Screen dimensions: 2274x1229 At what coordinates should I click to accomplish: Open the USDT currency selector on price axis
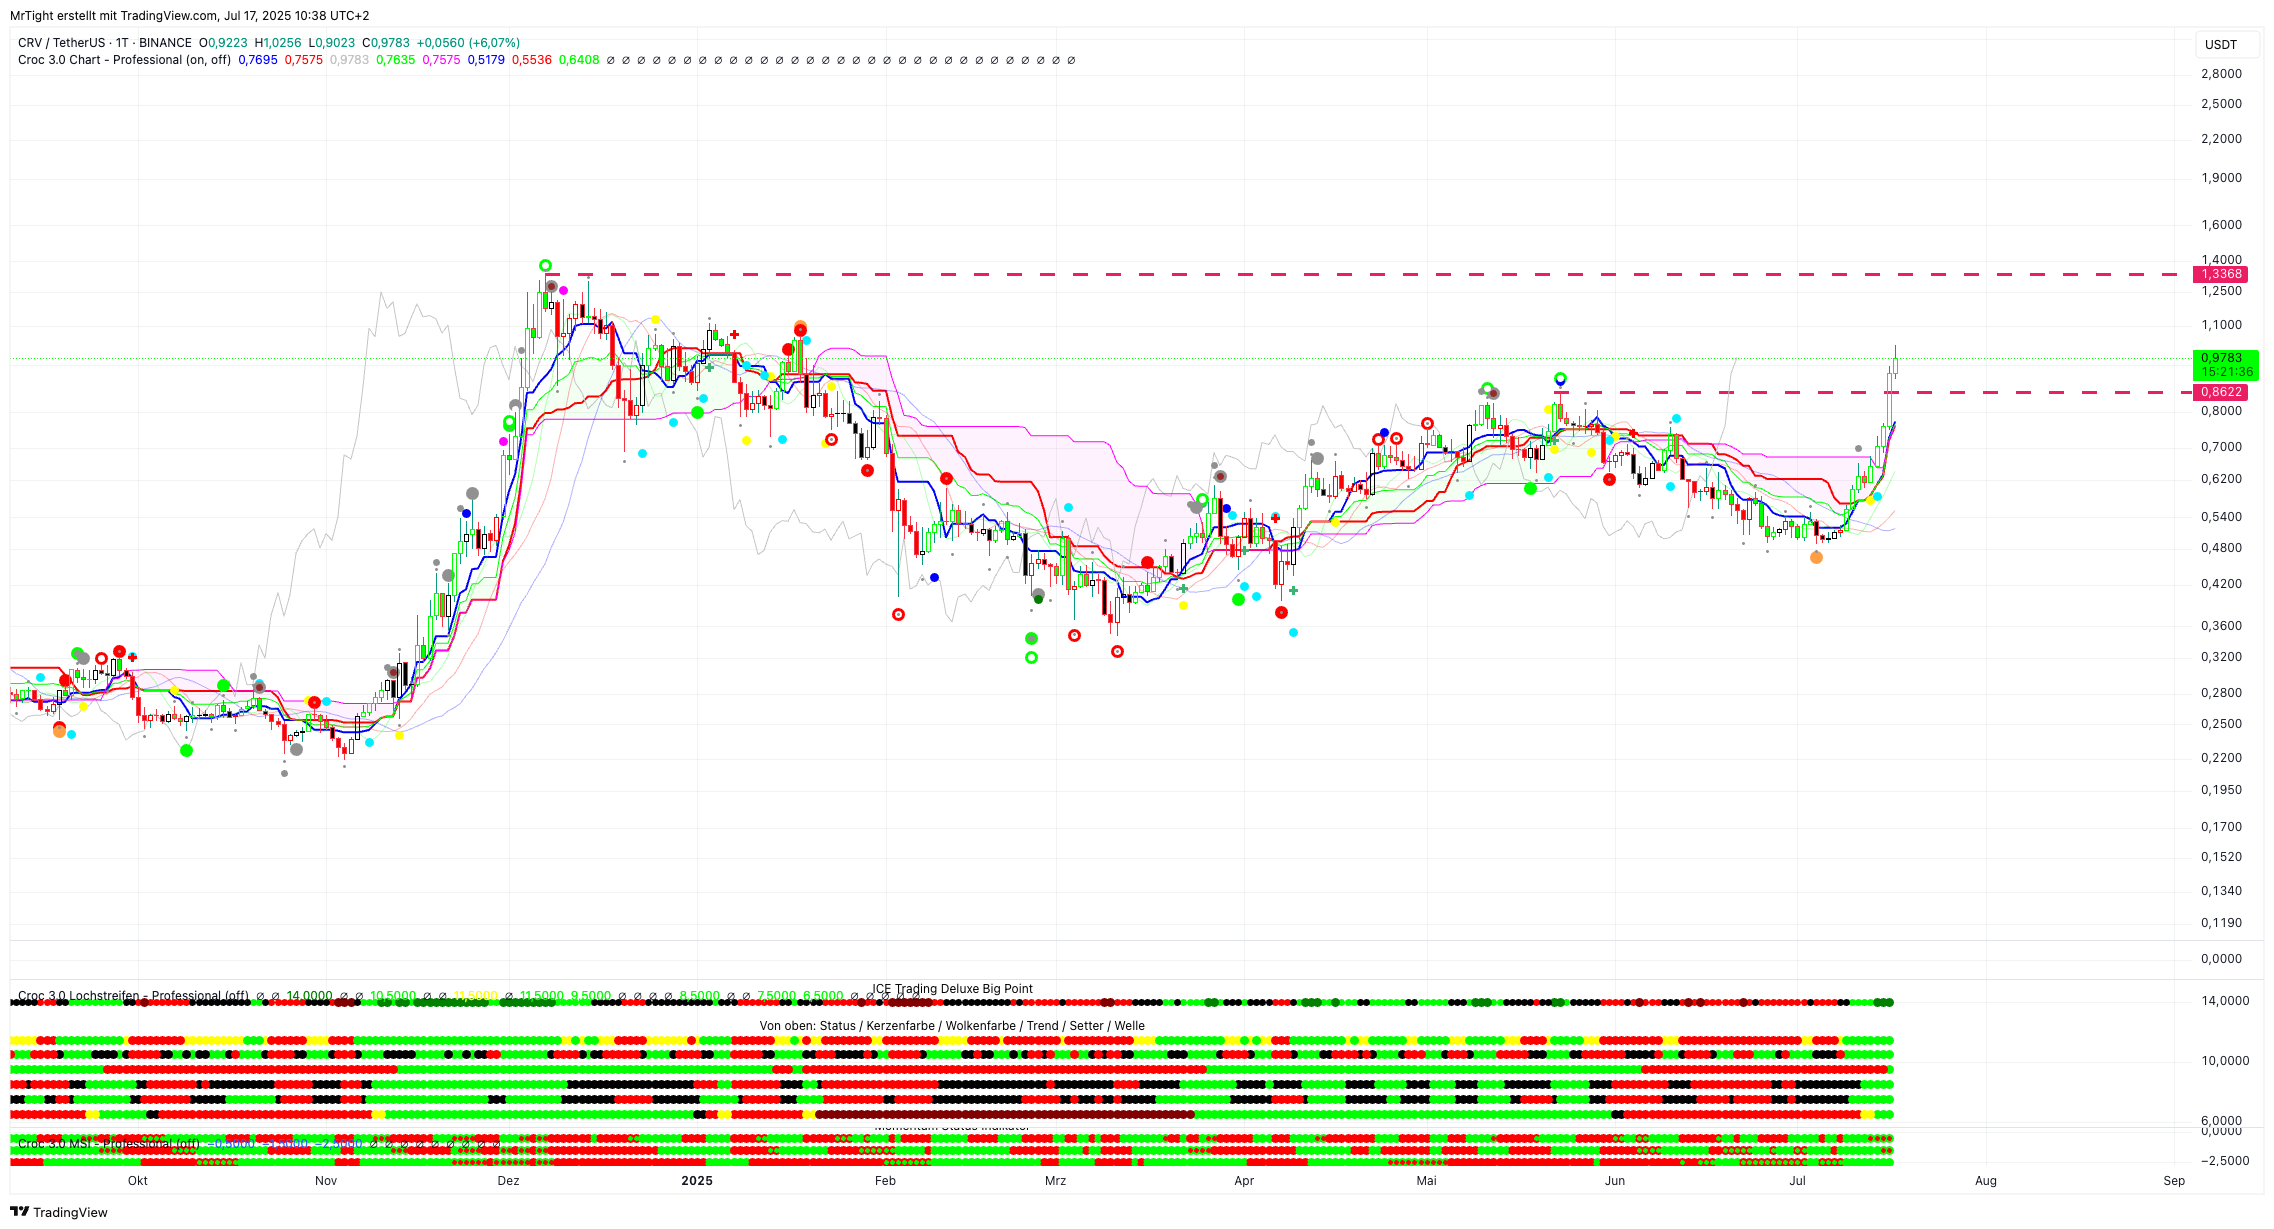2220,44
